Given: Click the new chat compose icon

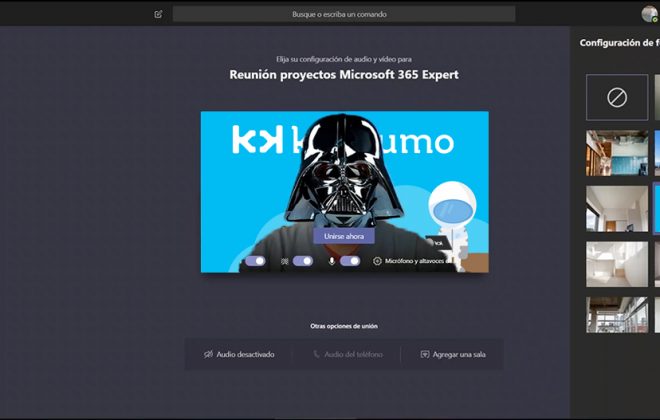Looking at the screenshot, I should [158, 14].
